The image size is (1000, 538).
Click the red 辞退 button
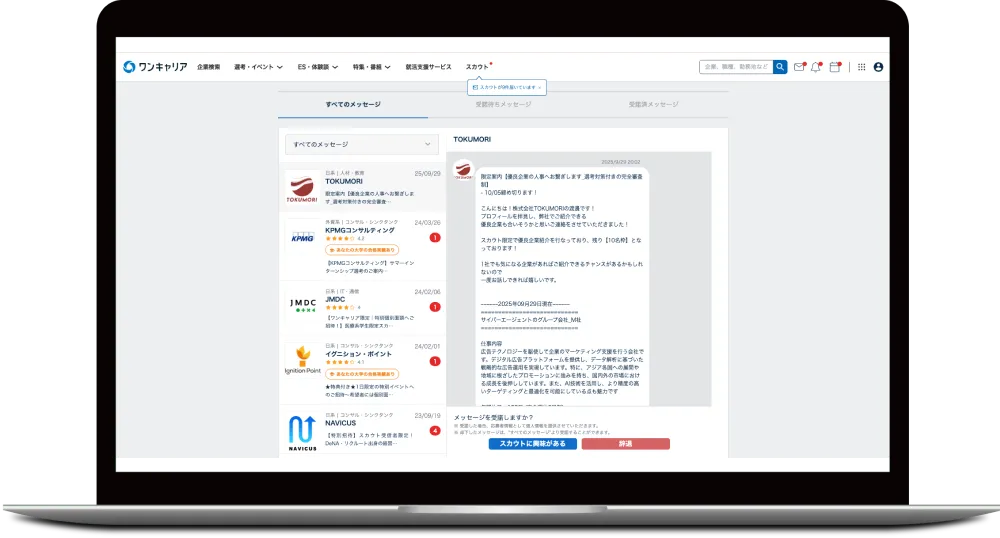point(625,443)
